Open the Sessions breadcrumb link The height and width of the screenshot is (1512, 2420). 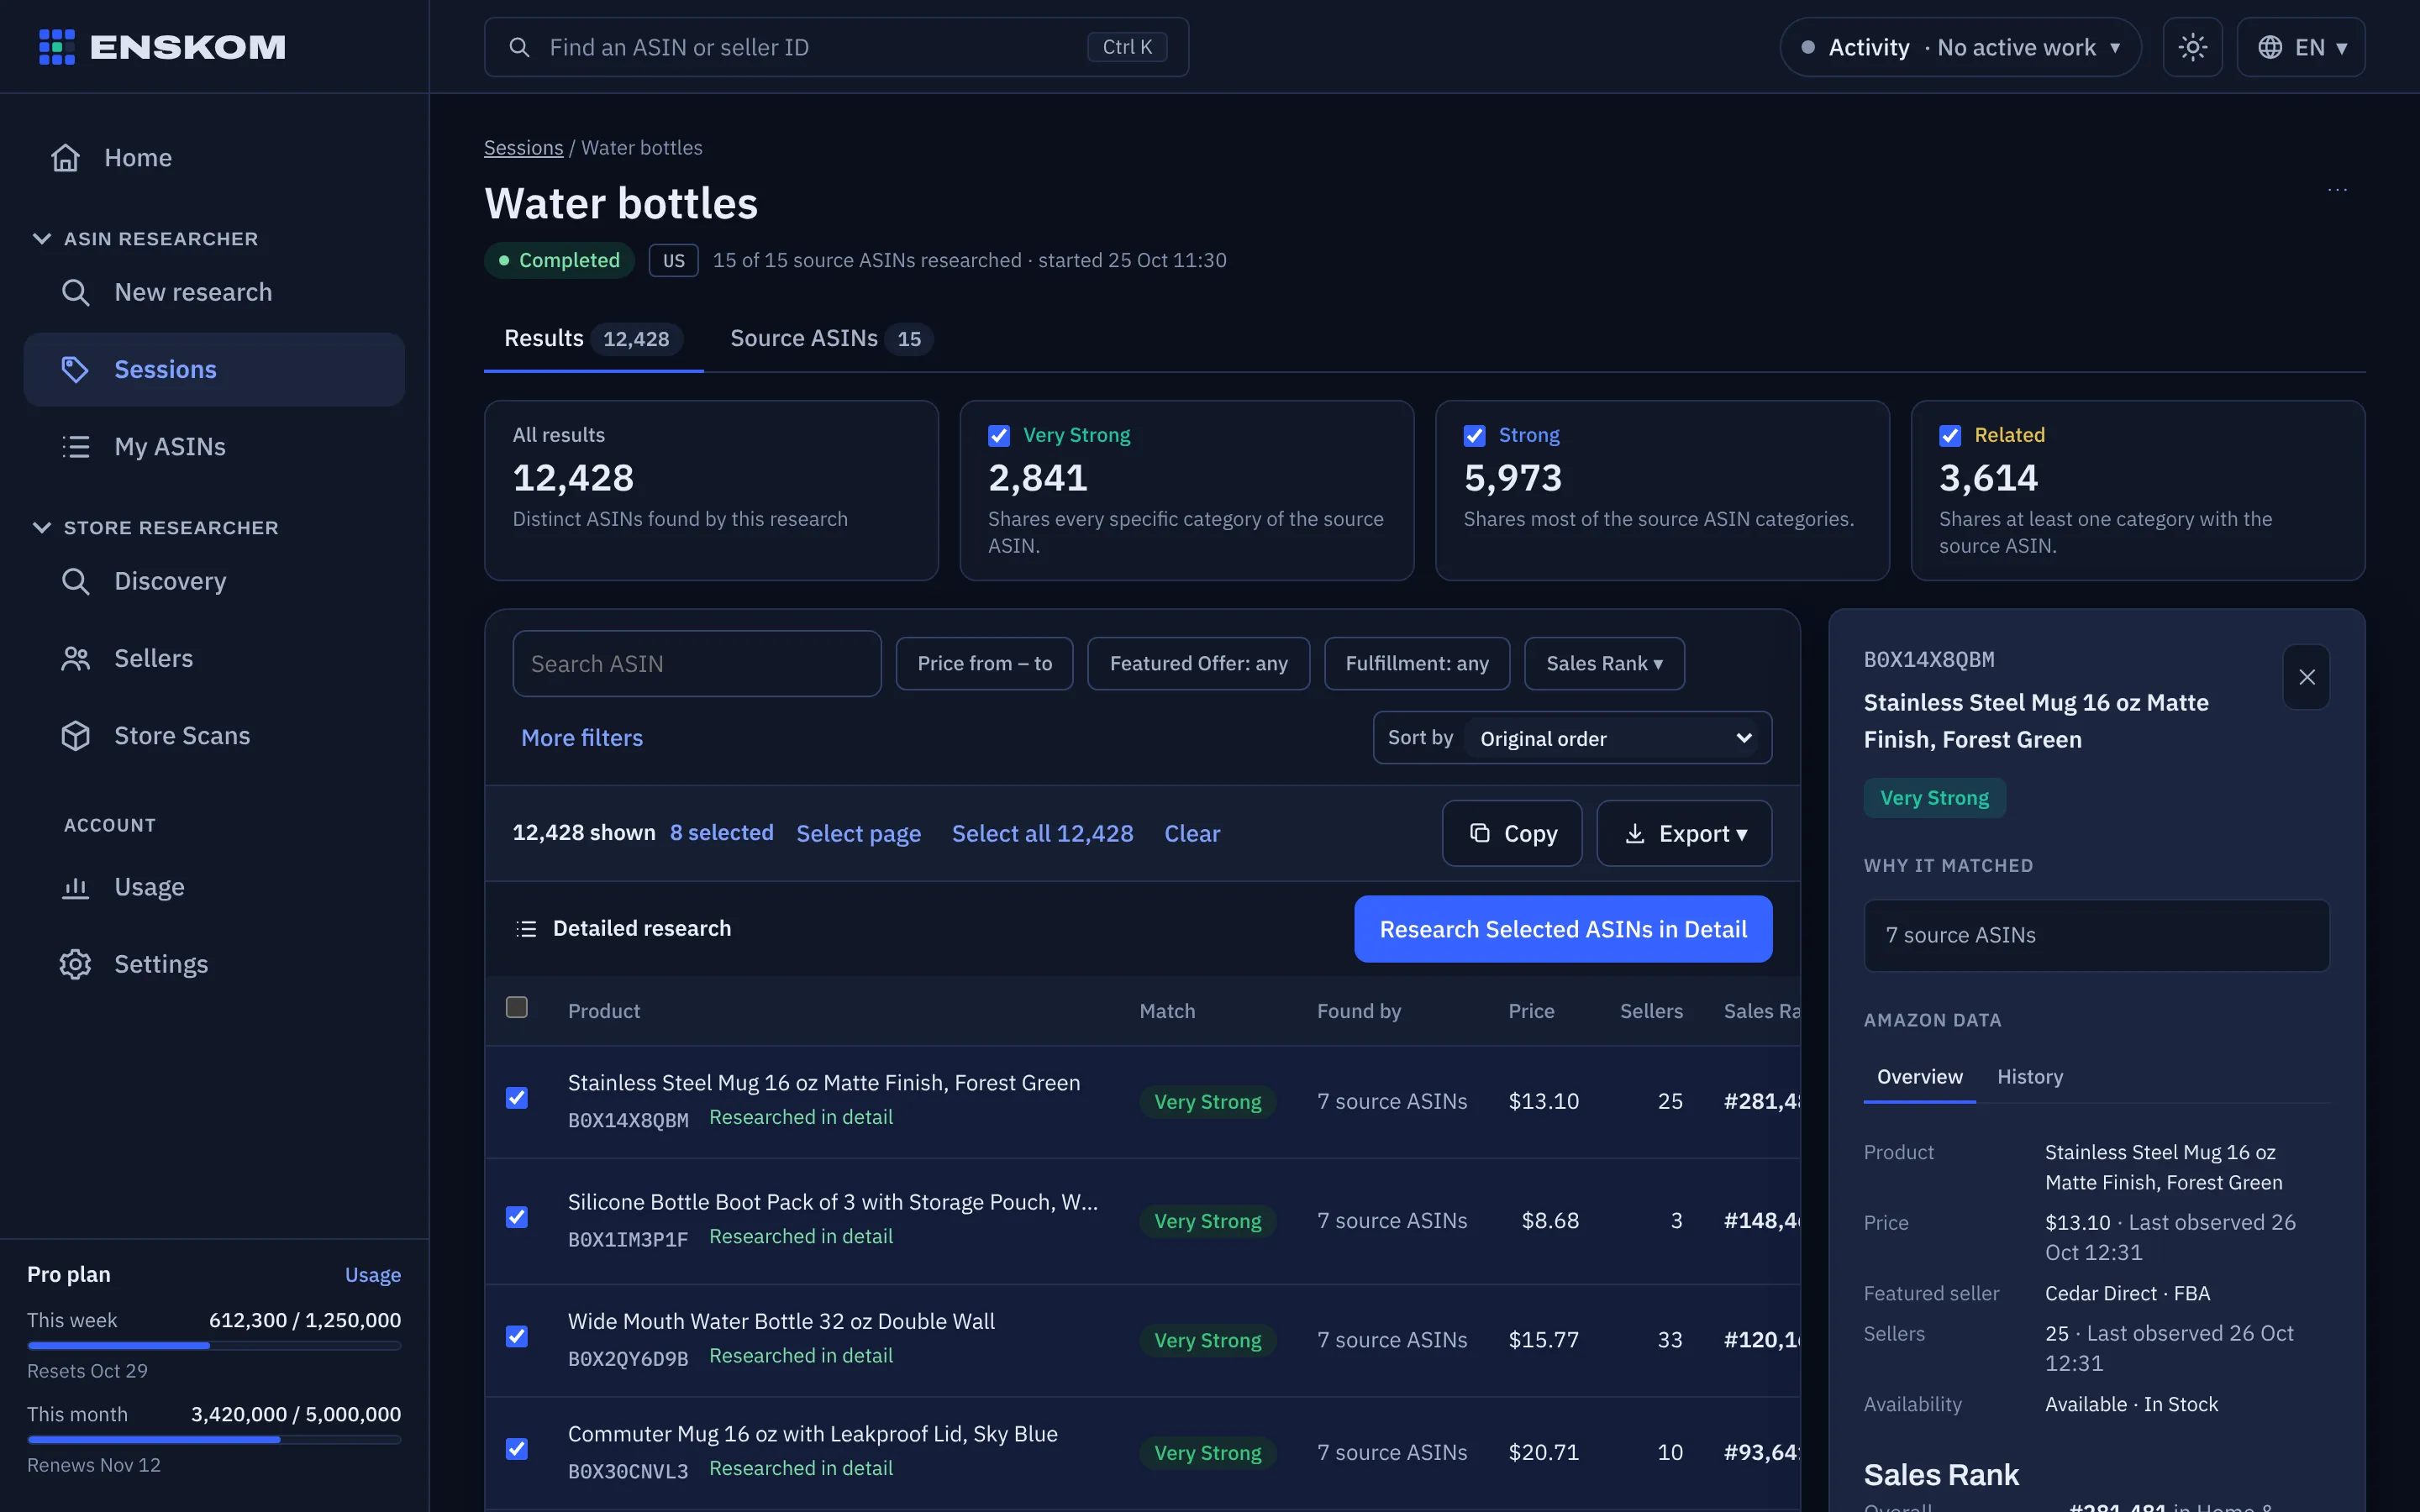coord(523,147)
